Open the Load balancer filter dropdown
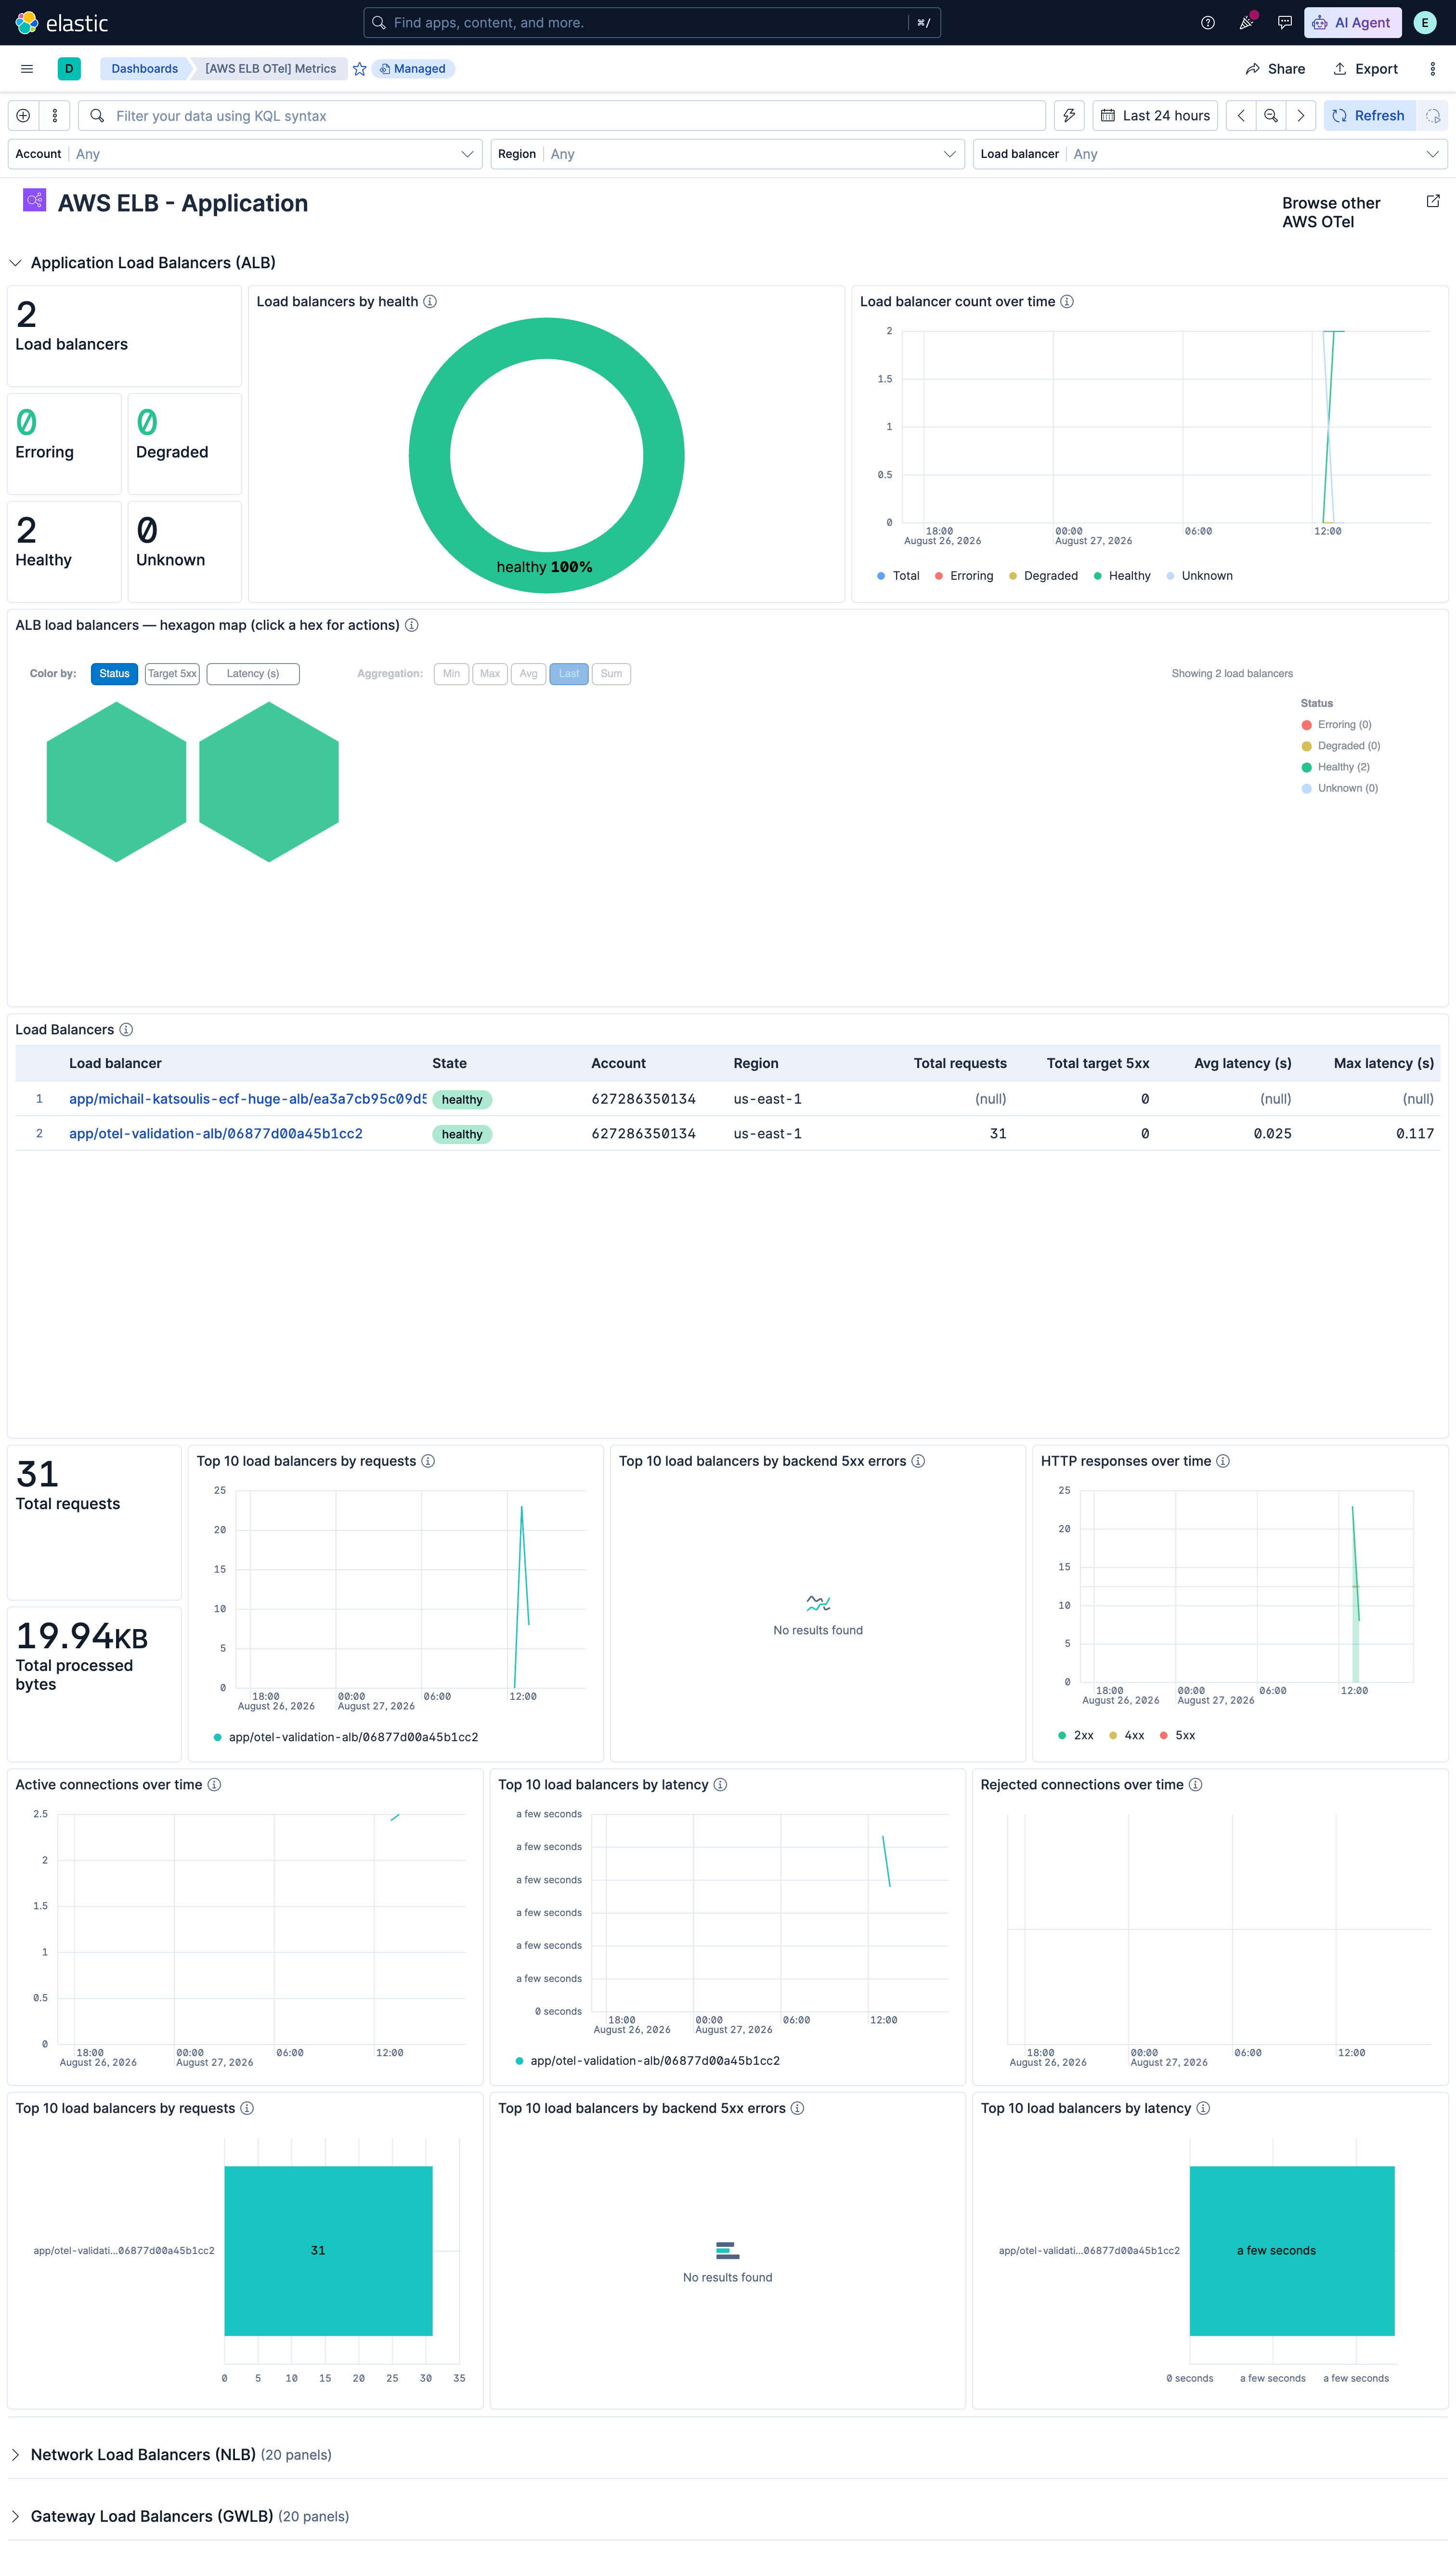Viewport: 1456px width, 2555px height. (x=1210, y=154)
